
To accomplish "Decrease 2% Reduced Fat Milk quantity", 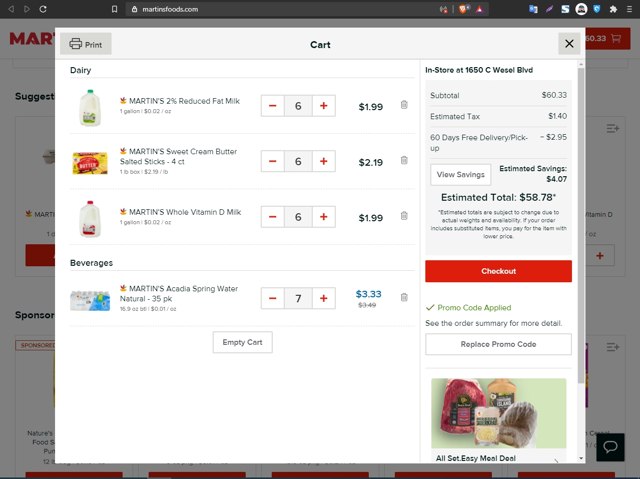I will (x=273, y=106).
